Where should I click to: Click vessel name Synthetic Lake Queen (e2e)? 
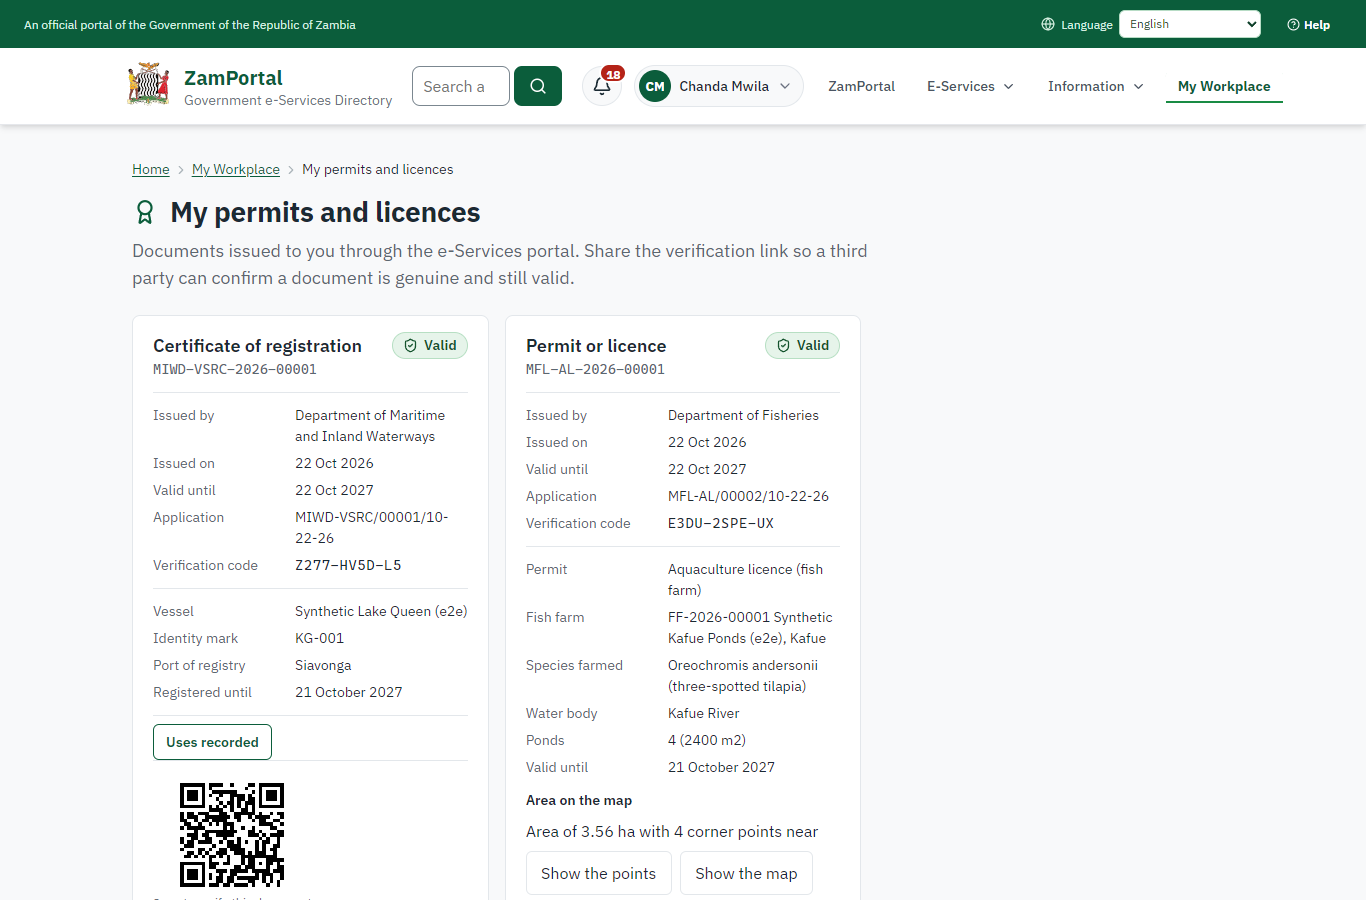click(381, 611)
